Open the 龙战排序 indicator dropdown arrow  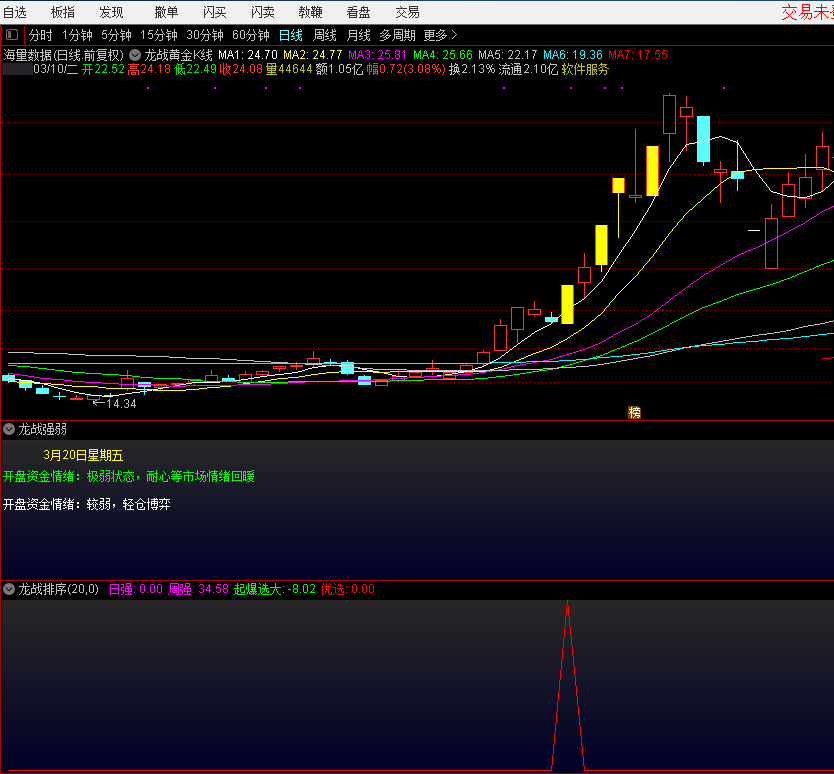pyautogui.click(x=9, y=589)
